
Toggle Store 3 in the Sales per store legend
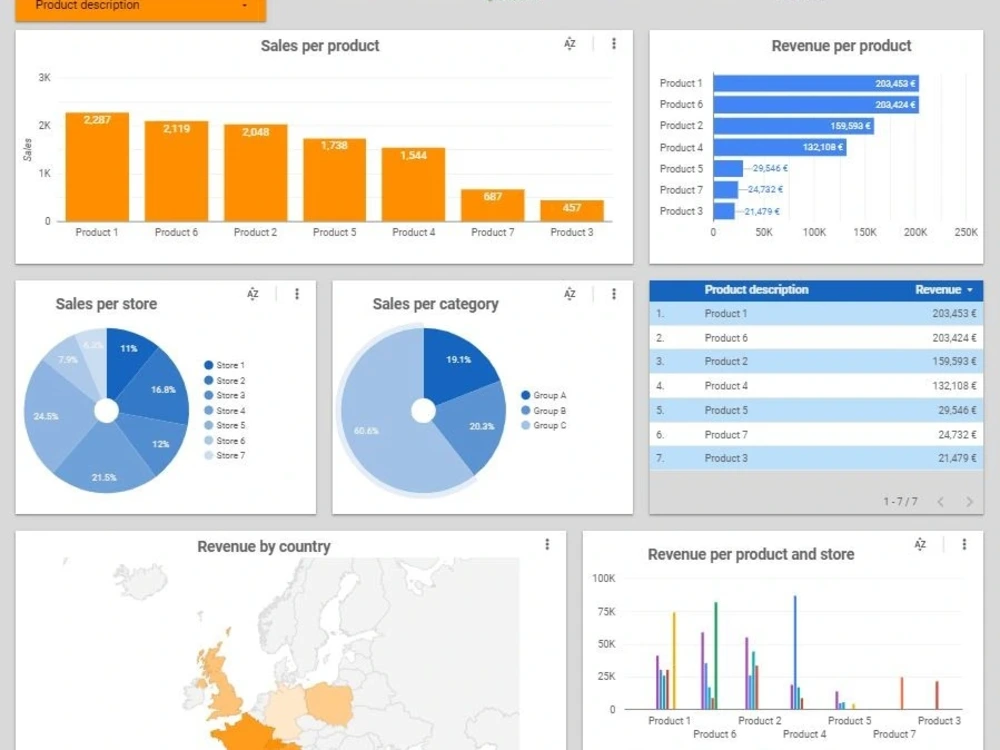(229, 395)
